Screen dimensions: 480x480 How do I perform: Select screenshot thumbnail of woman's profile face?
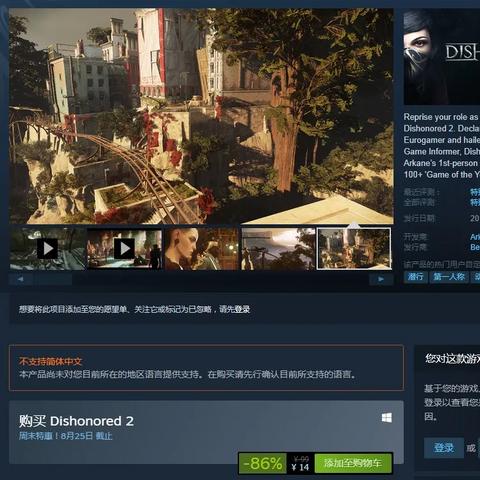(x=201, y=249)
